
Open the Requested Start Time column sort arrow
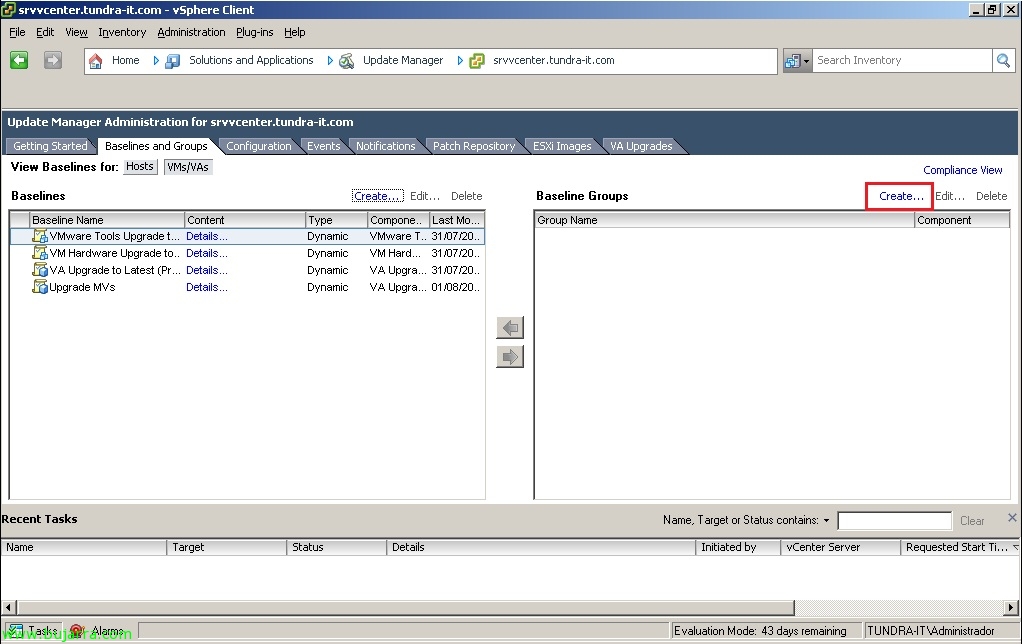pyautogui.click(x=1015, y=548)
